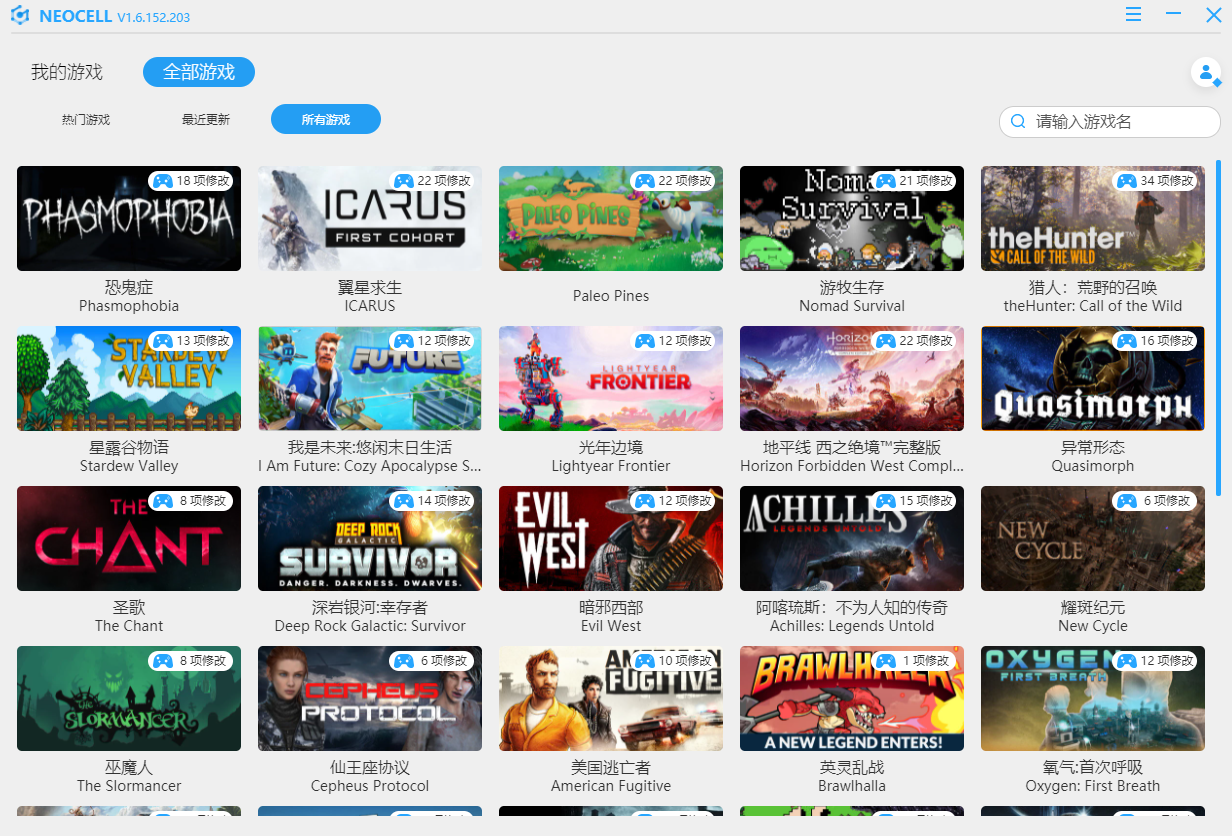Screen dimensions: 1232x836
Task: Click the controller icon on Cepheus Protocol card
Action: [x=403, y=661]
